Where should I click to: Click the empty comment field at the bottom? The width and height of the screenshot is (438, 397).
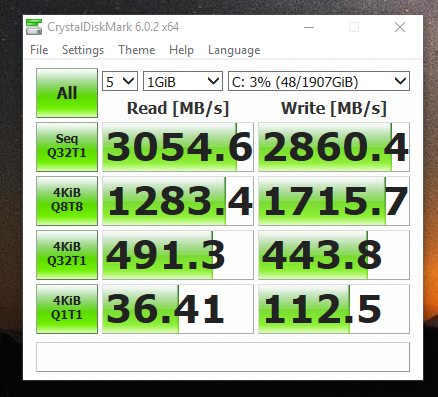pos(223,357)
